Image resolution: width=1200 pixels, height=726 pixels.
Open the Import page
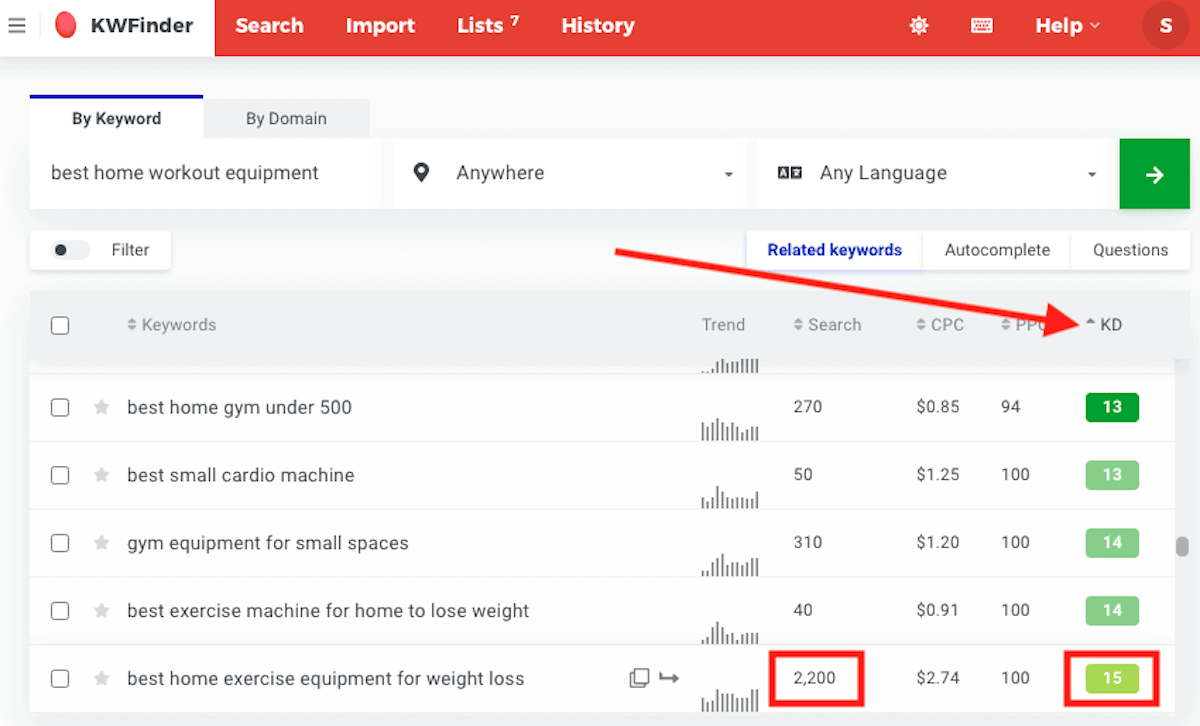tap(380, 26)
